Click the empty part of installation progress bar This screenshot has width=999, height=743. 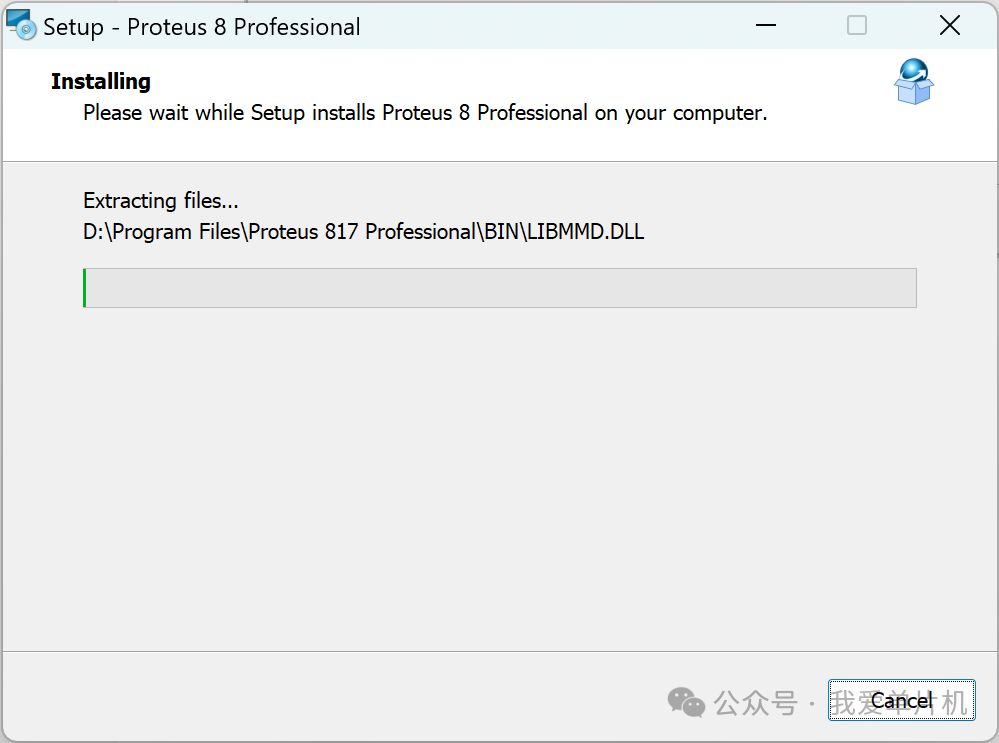coord(500,288)
